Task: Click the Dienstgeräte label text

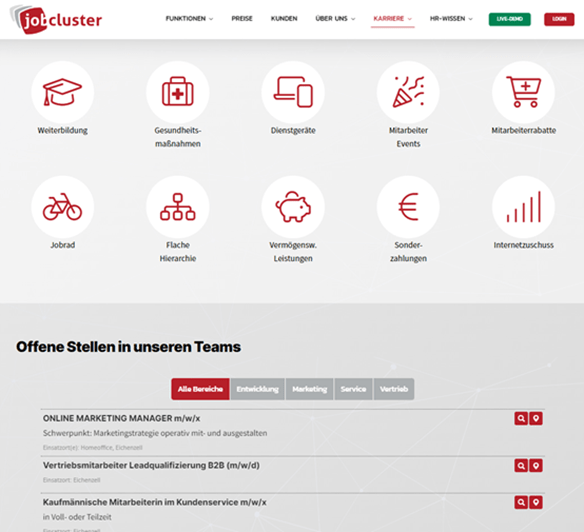Action: [x=293, y=130]
